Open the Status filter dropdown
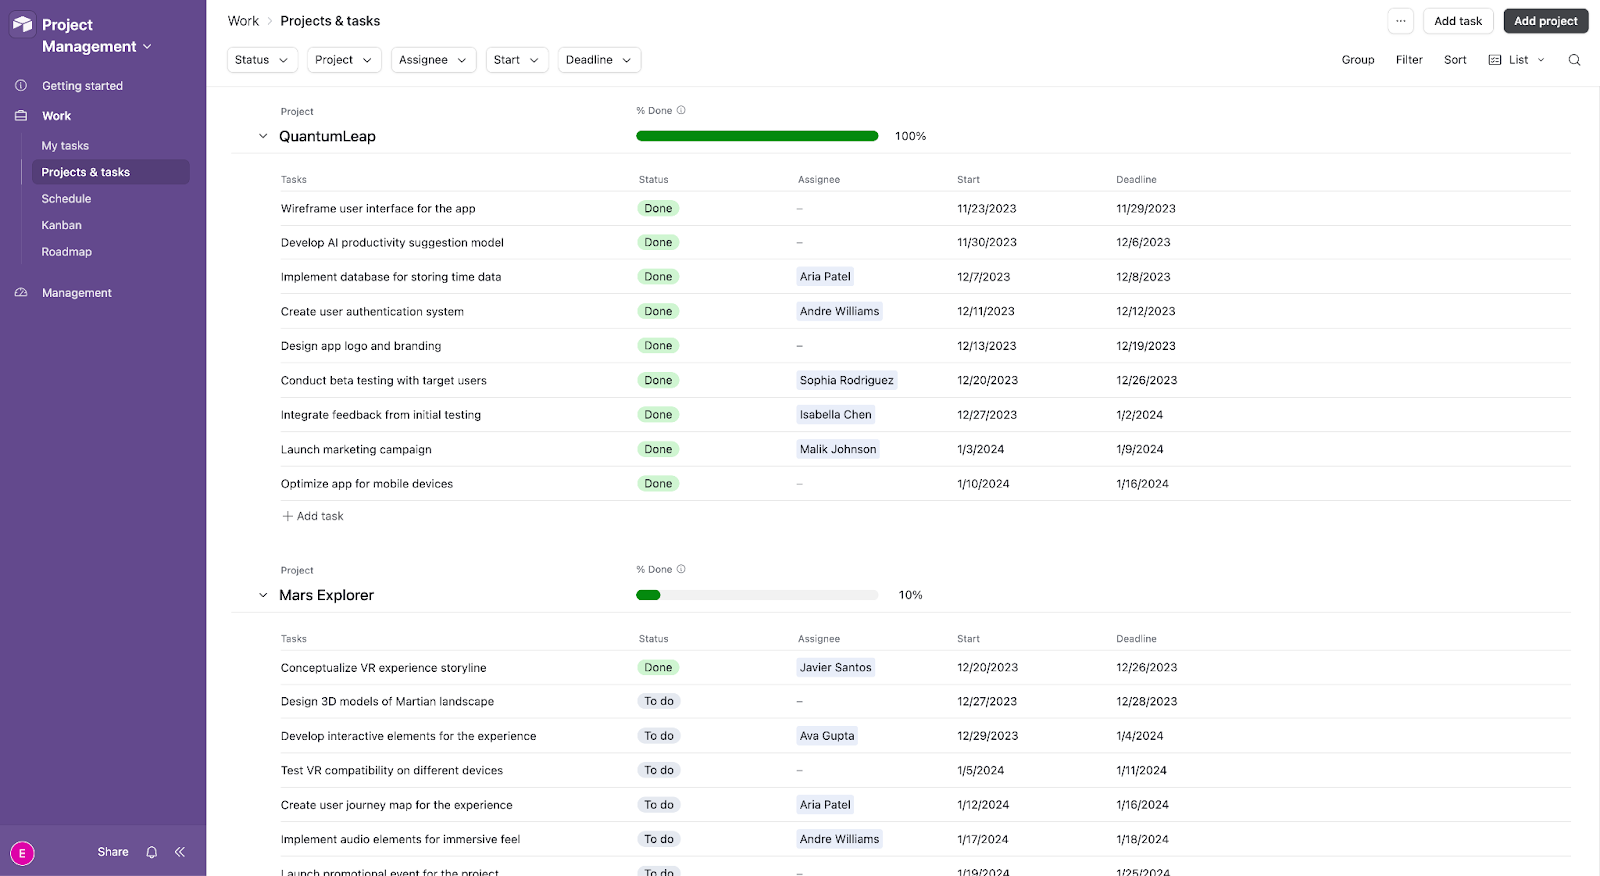This screenshot has height=876, width=1600. 262,60
